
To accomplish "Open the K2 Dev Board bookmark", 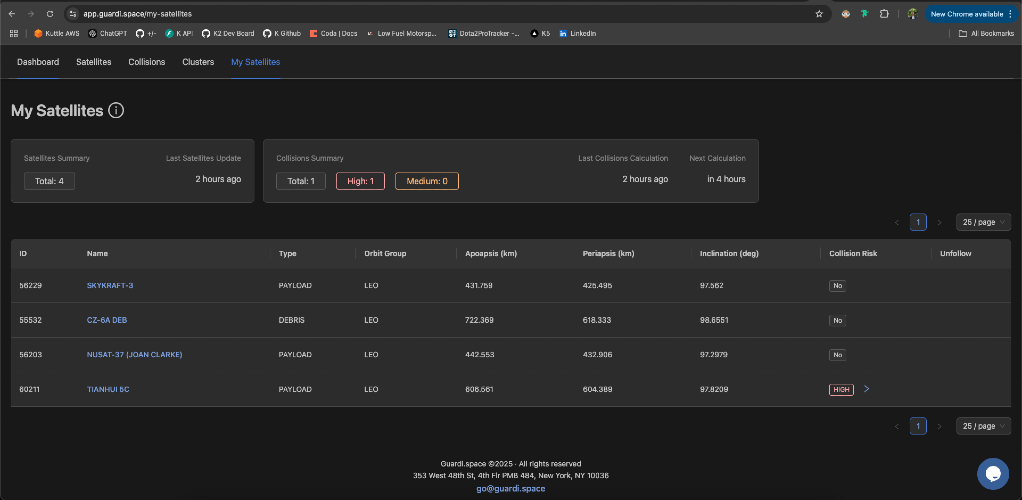I will (x=228, y=33).
